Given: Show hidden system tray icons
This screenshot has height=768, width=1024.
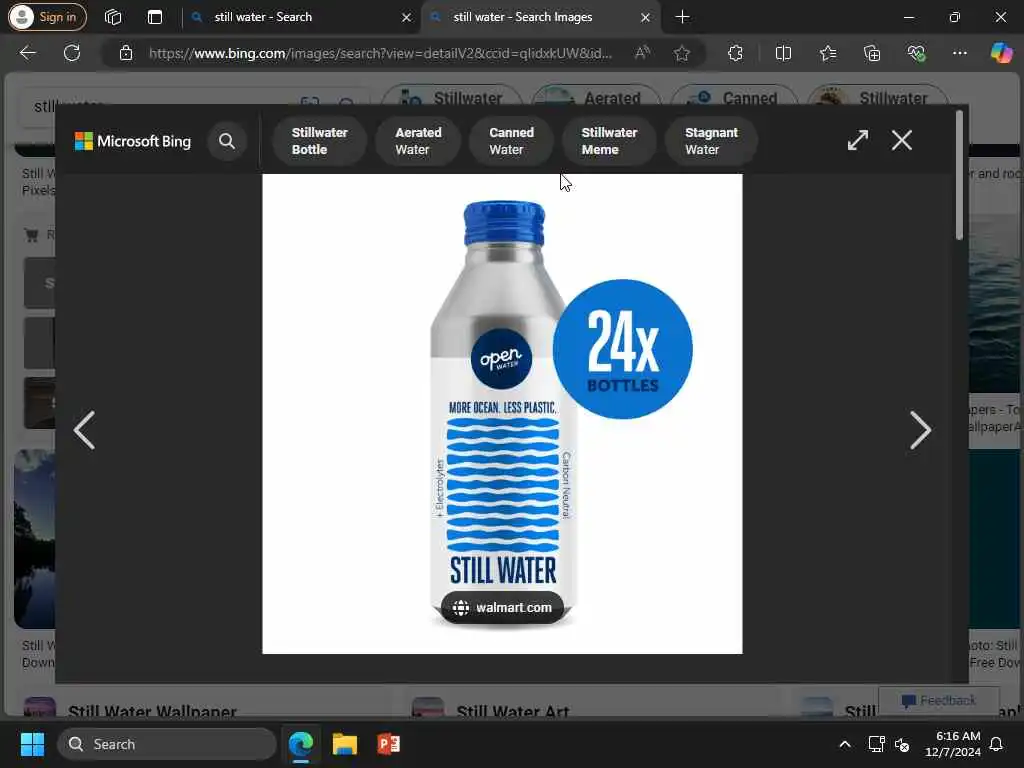Looking at the screenshot, I should (844, 744).
